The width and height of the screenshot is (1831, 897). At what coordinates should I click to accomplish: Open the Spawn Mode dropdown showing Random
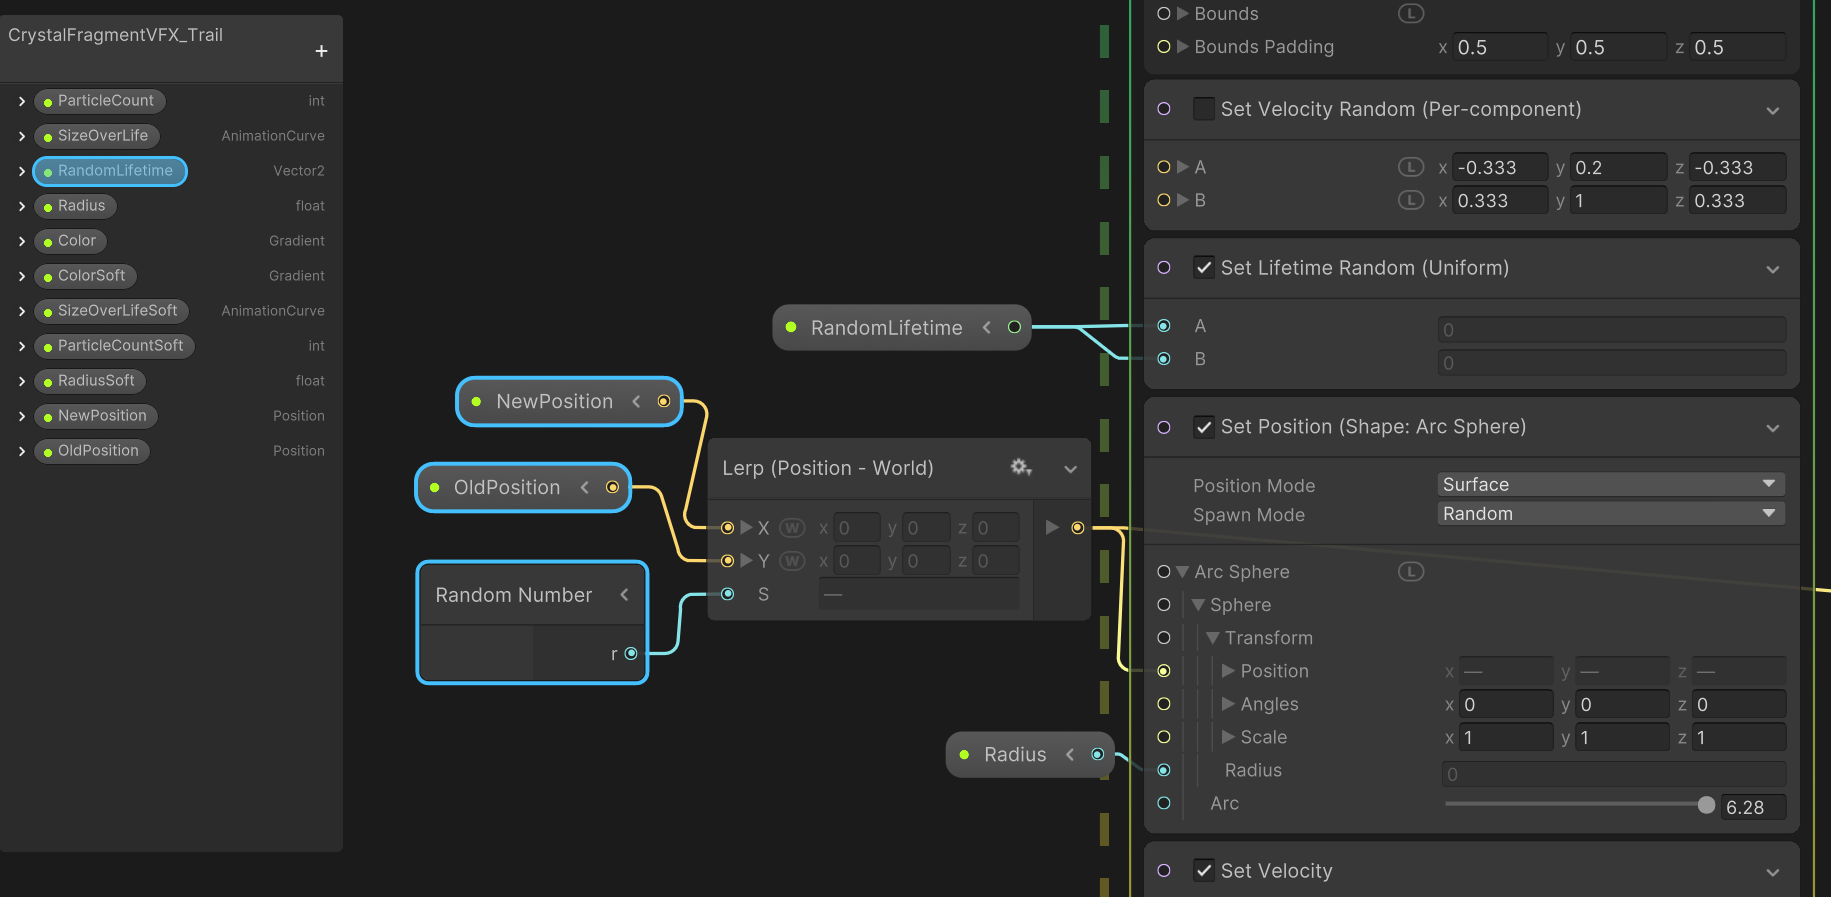click(1609, 514)
